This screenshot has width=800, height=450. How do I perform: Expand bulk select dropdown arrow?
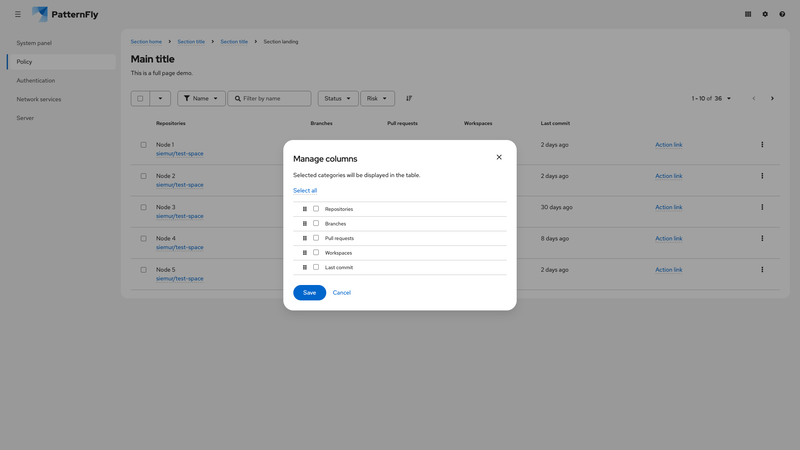(160, 98)
